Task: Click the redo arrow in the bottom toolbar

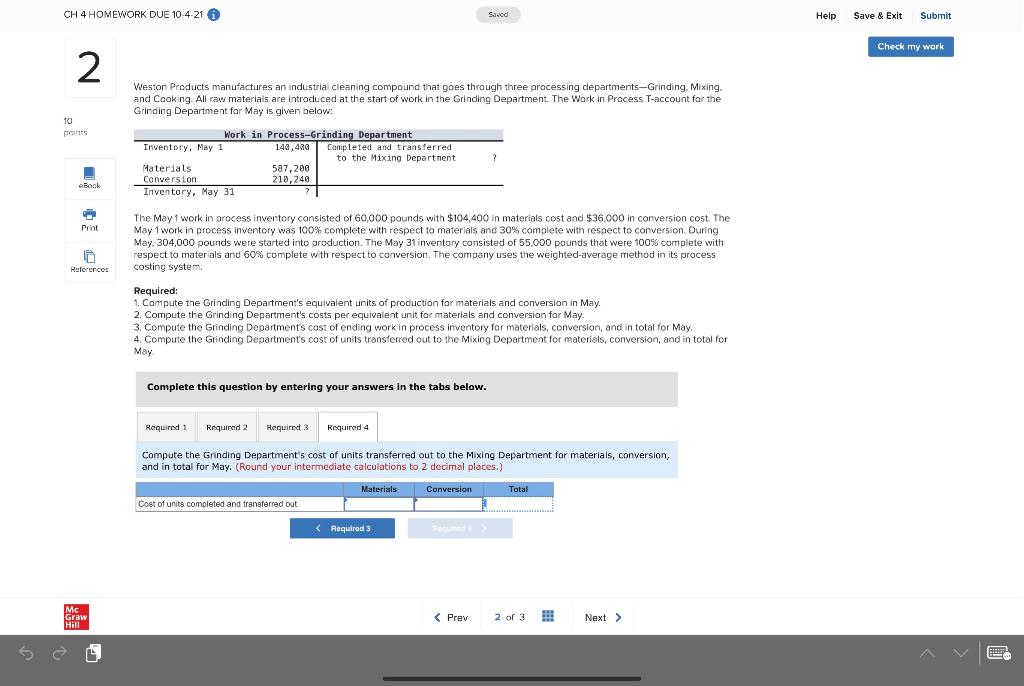Action: click(x=60, y=652)
